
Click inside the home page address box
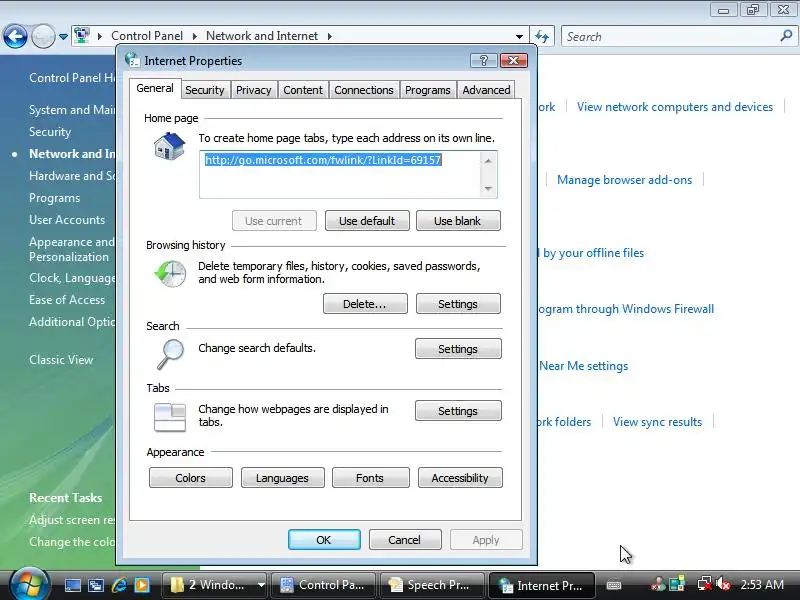pos(340,174)
